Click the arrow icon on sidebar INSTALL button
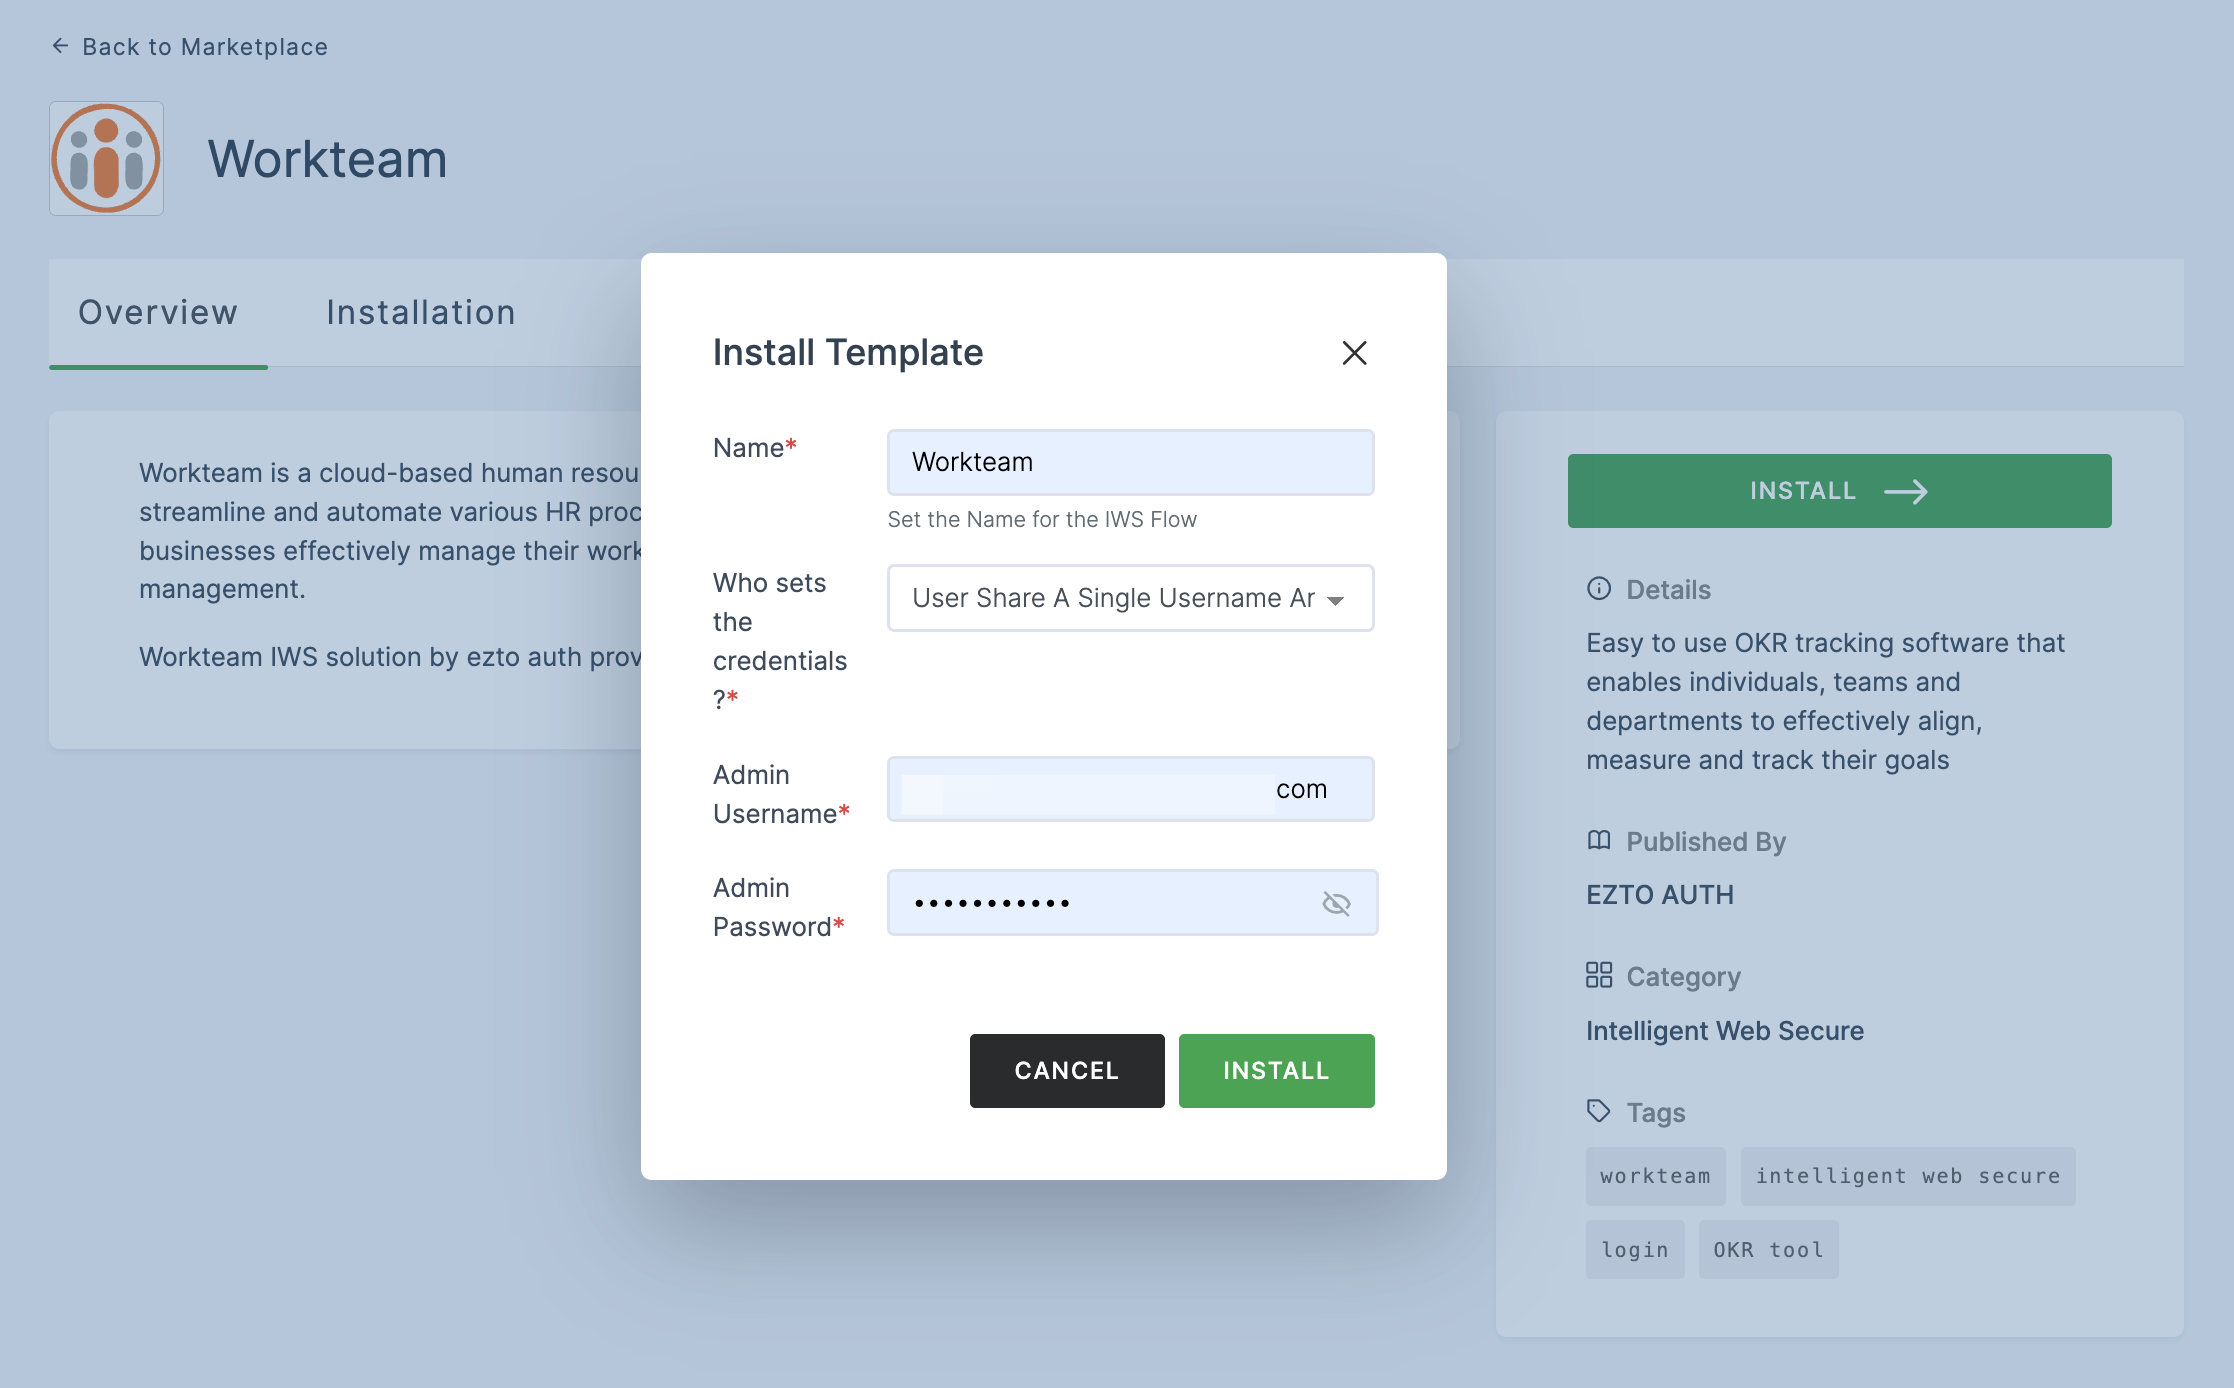The width and height of the screenshot is (2234, 1388). [1905, 491]
